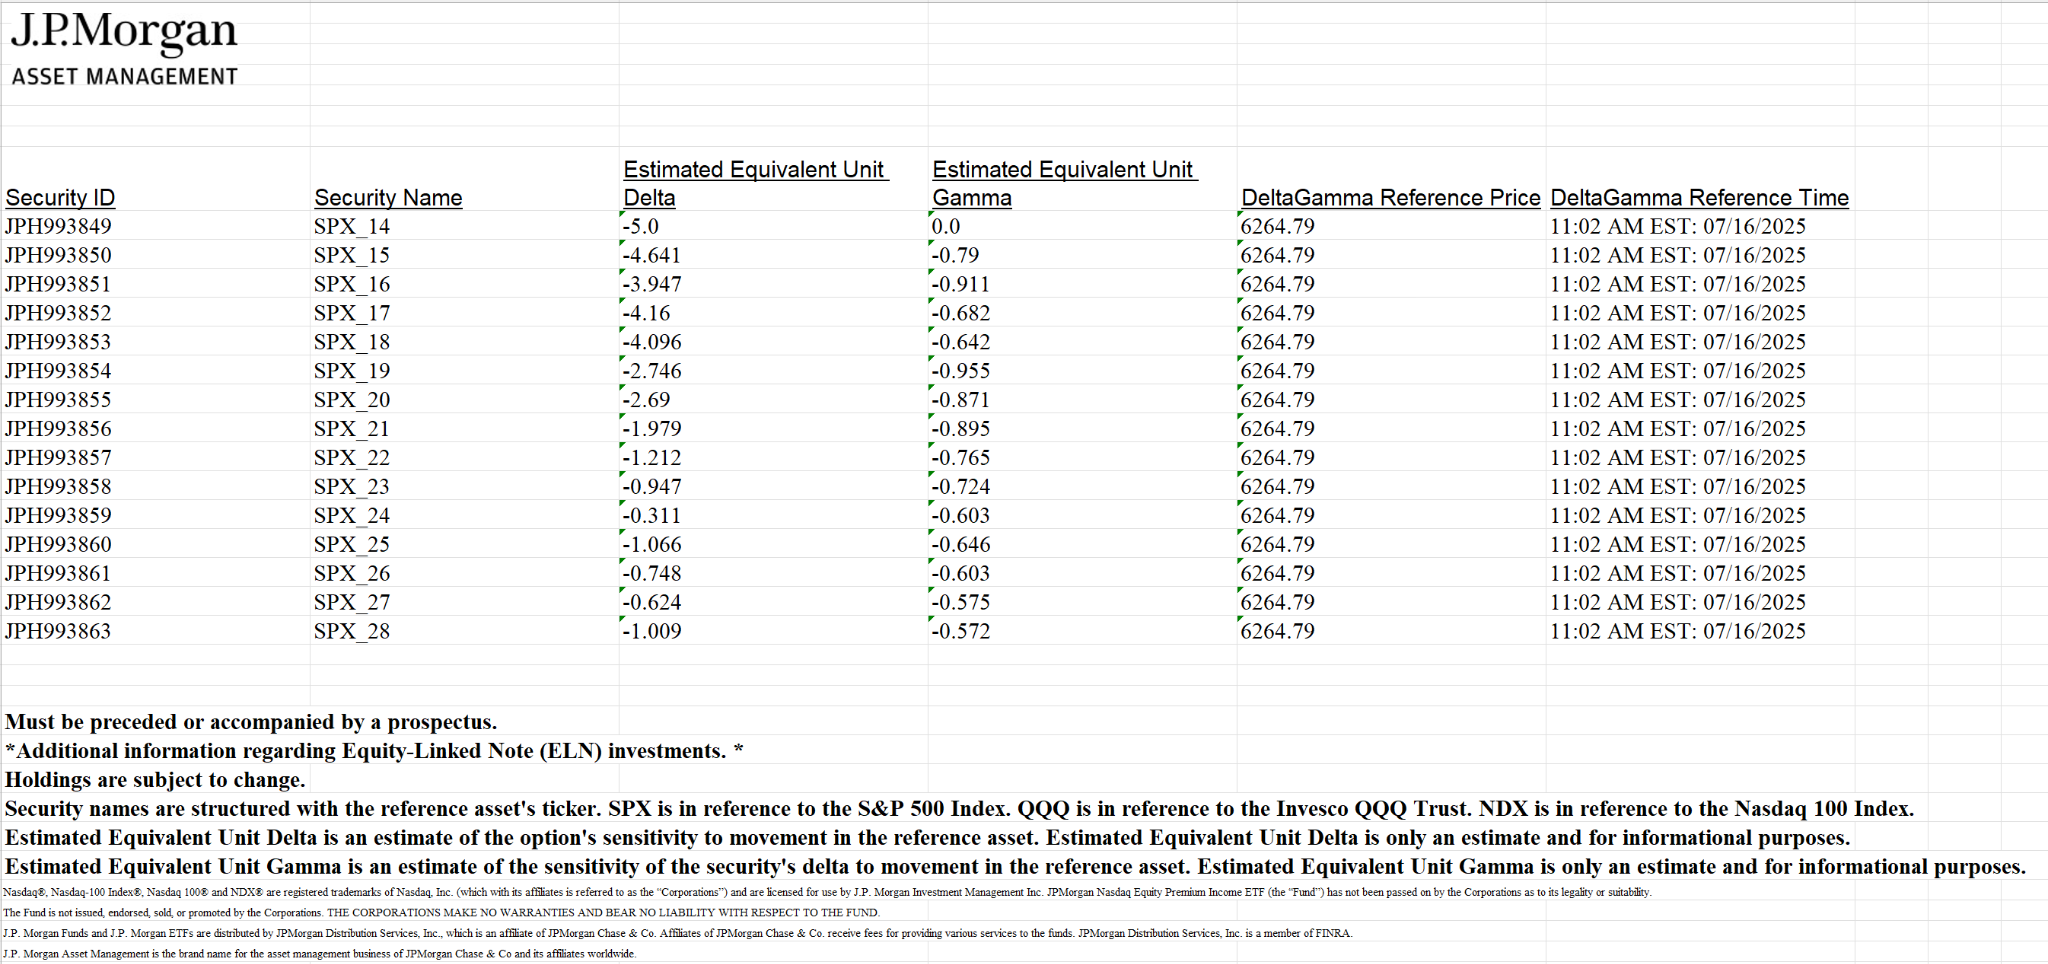The height and width of the screenshot is (964, 2048).
Task: Select cell JPH993853
Action: (58, 343)
